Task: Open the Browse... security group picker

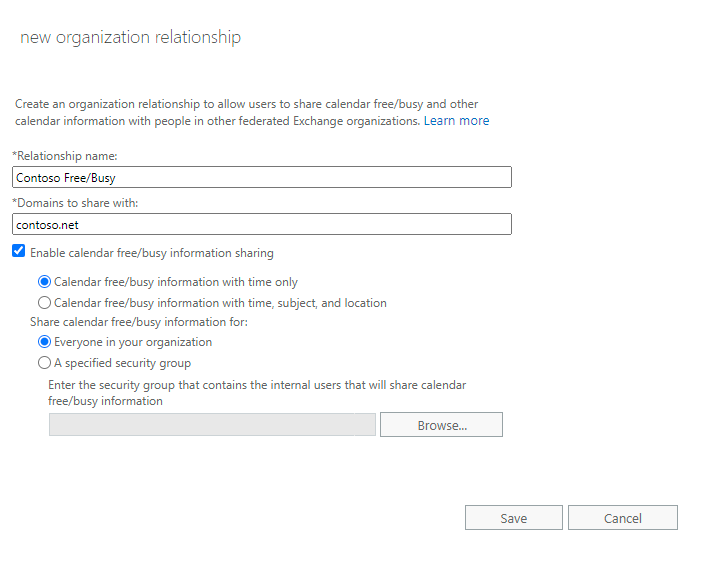Action: click(441, 425)
